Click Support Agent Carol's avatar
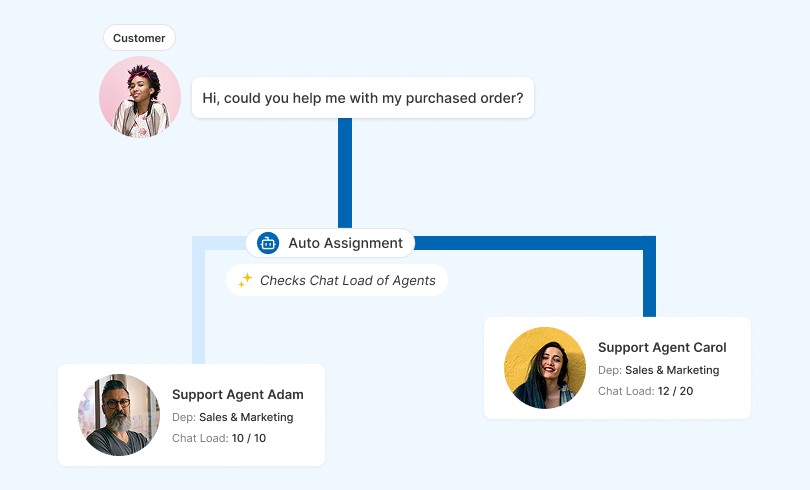 click(x=545, y=368)
